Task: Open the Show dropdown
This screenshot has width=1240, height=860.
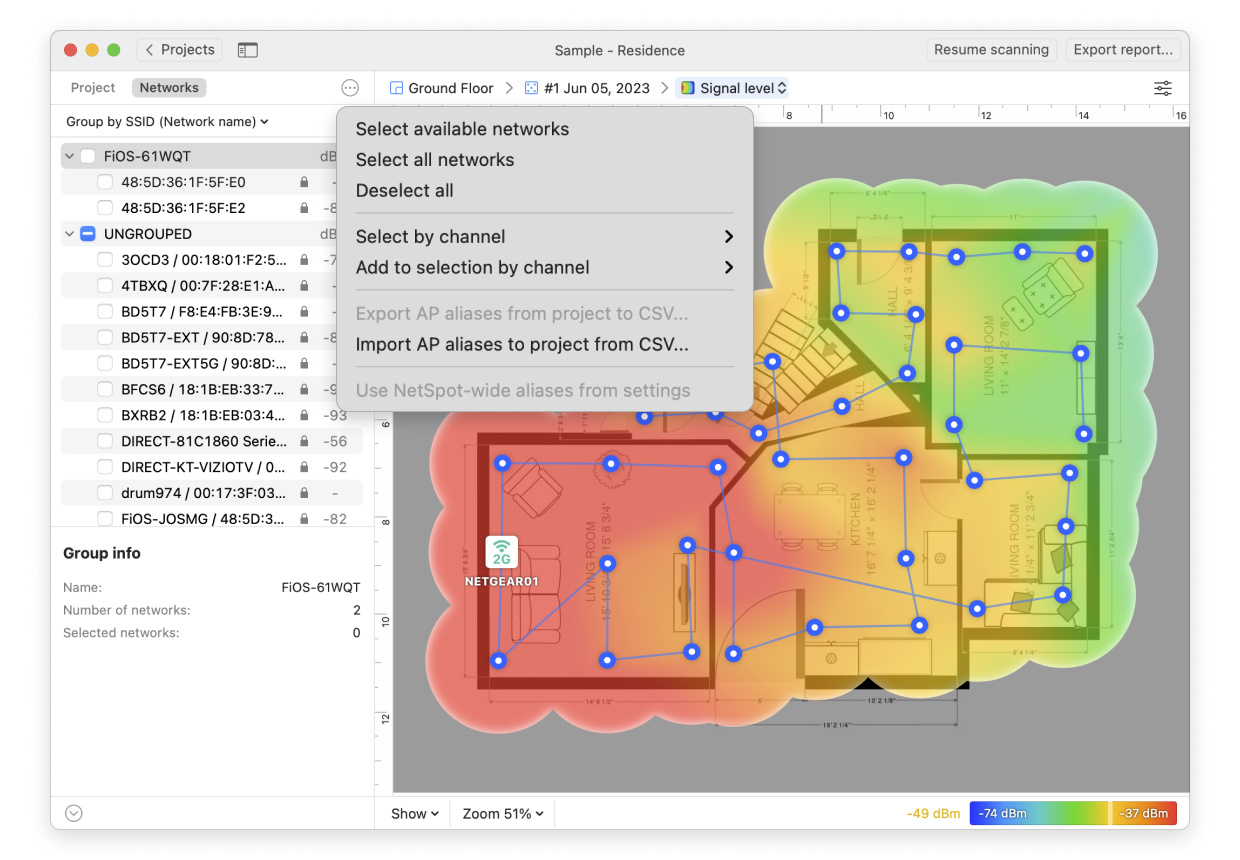Action: pos(415,813)
